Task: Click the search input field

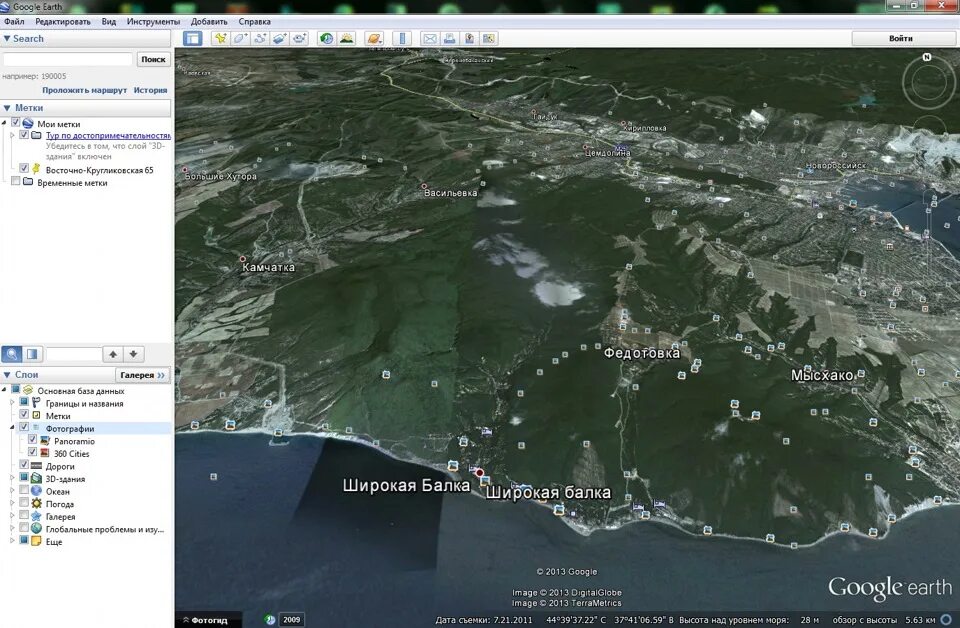Action: click(x=67, y=59)
